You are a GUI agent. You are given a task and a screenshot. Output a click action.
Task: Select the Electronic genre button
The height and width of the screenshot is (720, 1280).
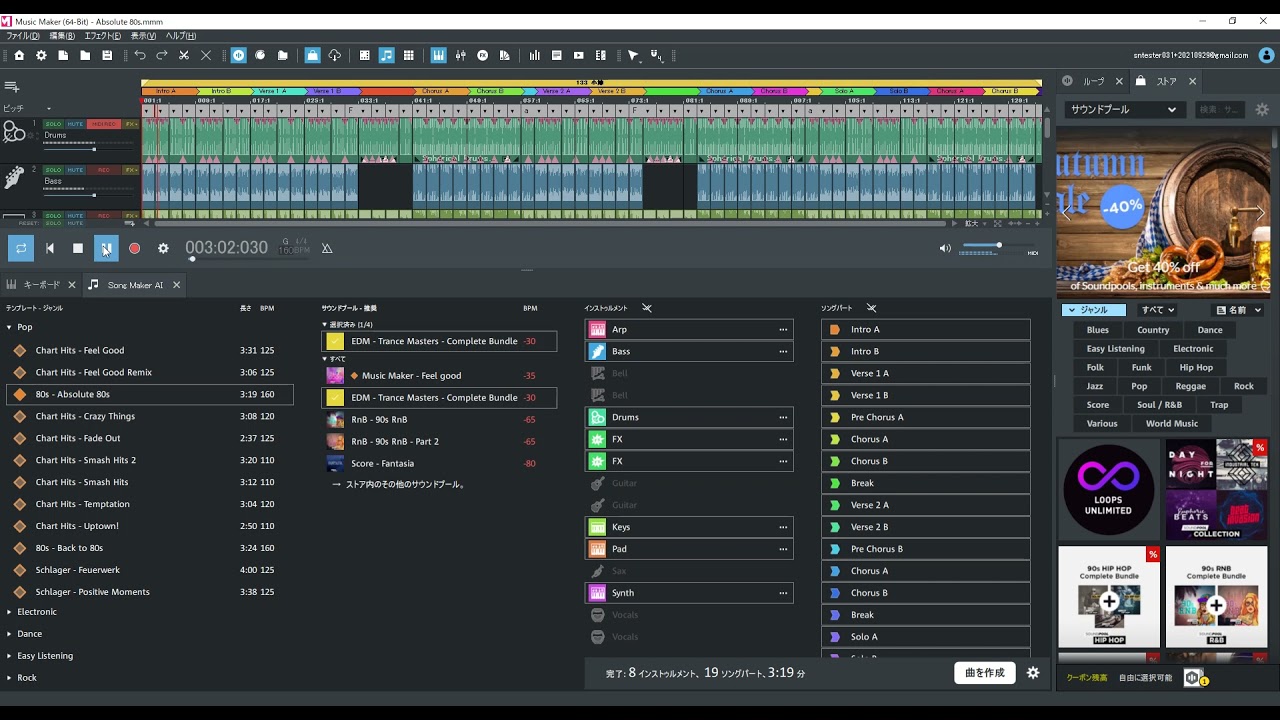(1193, 349)
